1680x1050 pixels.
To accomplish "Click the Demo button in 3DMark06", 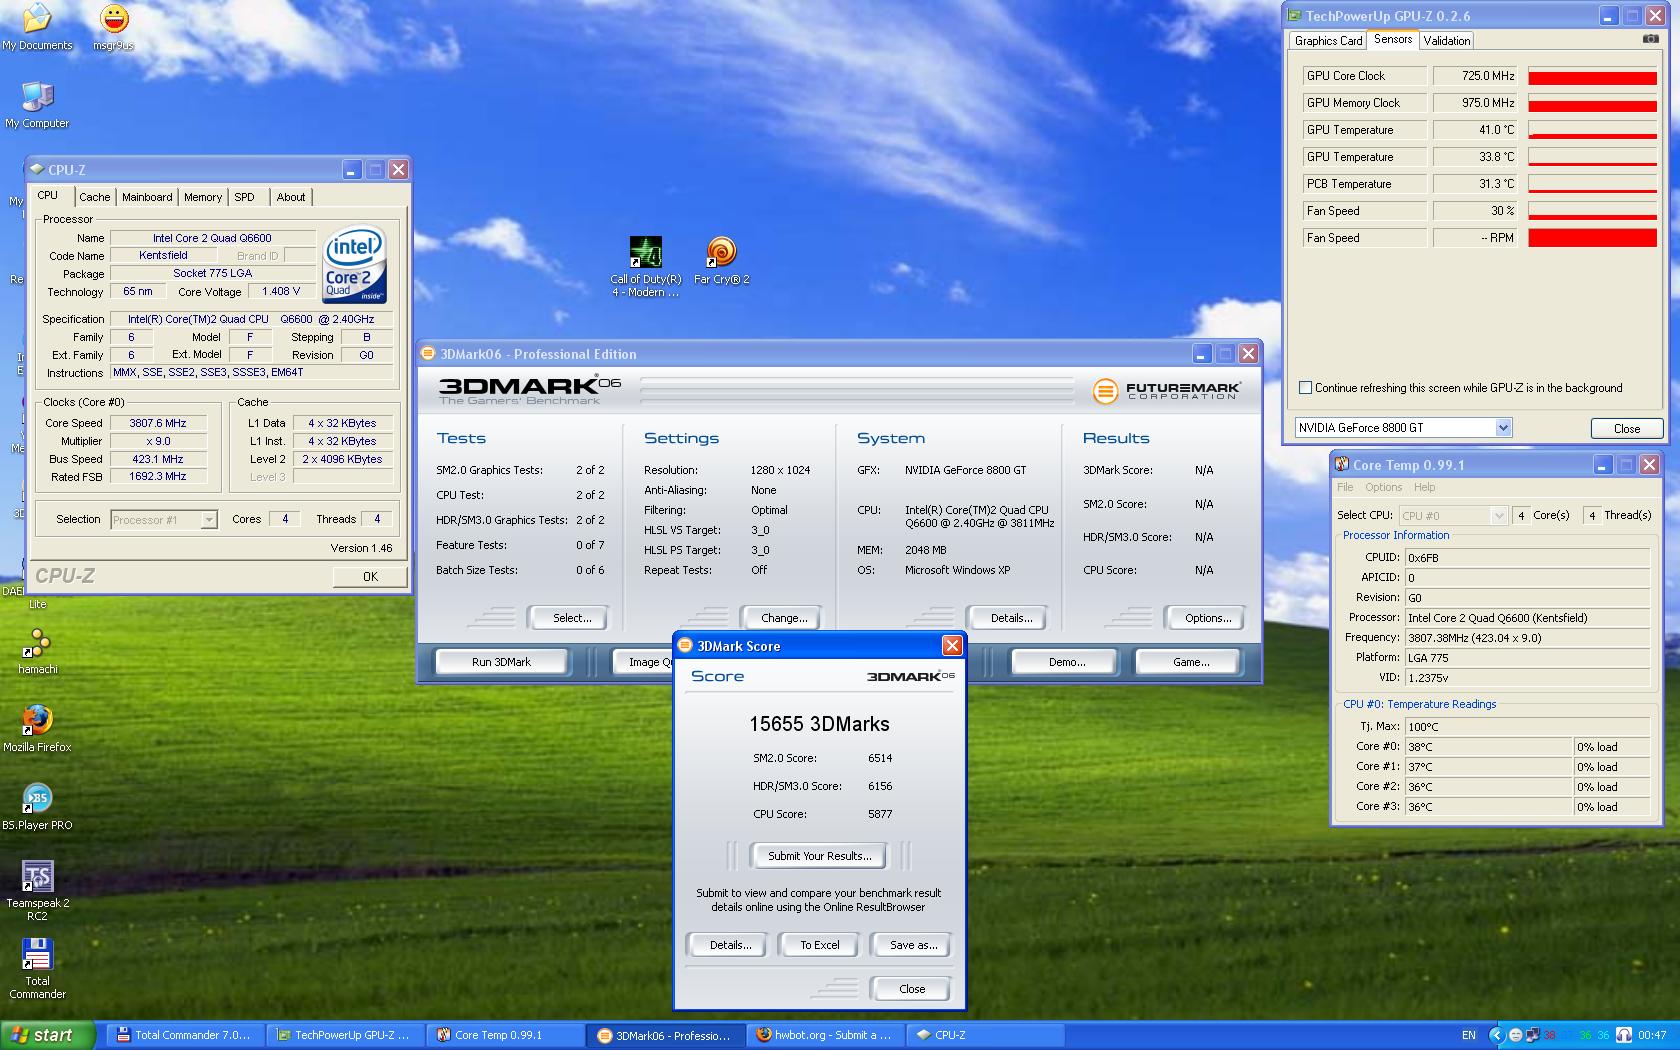I will pos(1067,662).
